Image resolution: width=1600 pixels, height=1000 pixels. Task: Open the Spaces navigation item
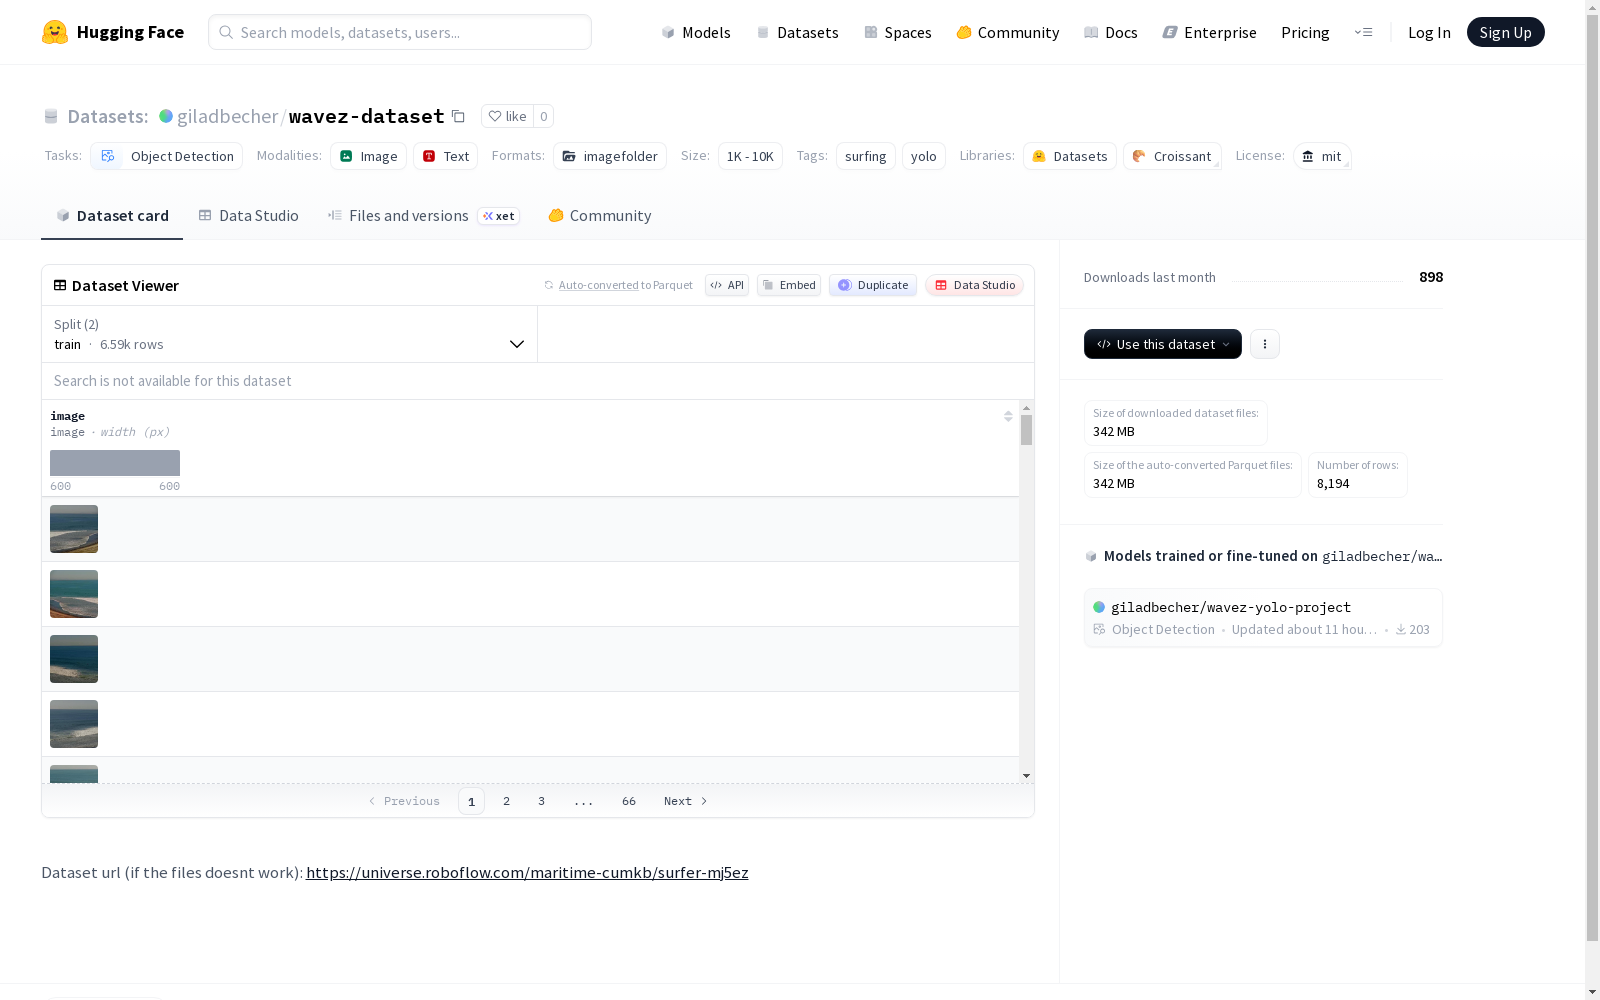tap(898, 32)
